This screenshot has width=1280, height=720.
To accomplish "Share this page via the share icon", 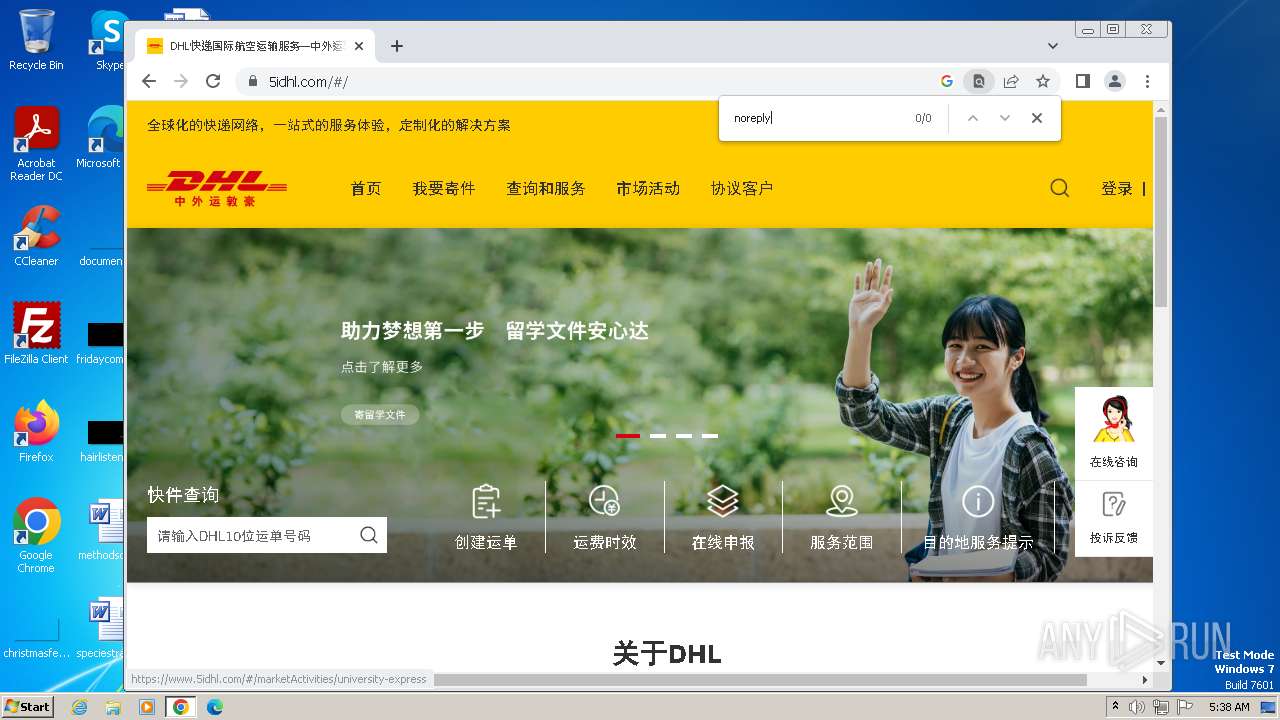I will tap(1011, 81).
